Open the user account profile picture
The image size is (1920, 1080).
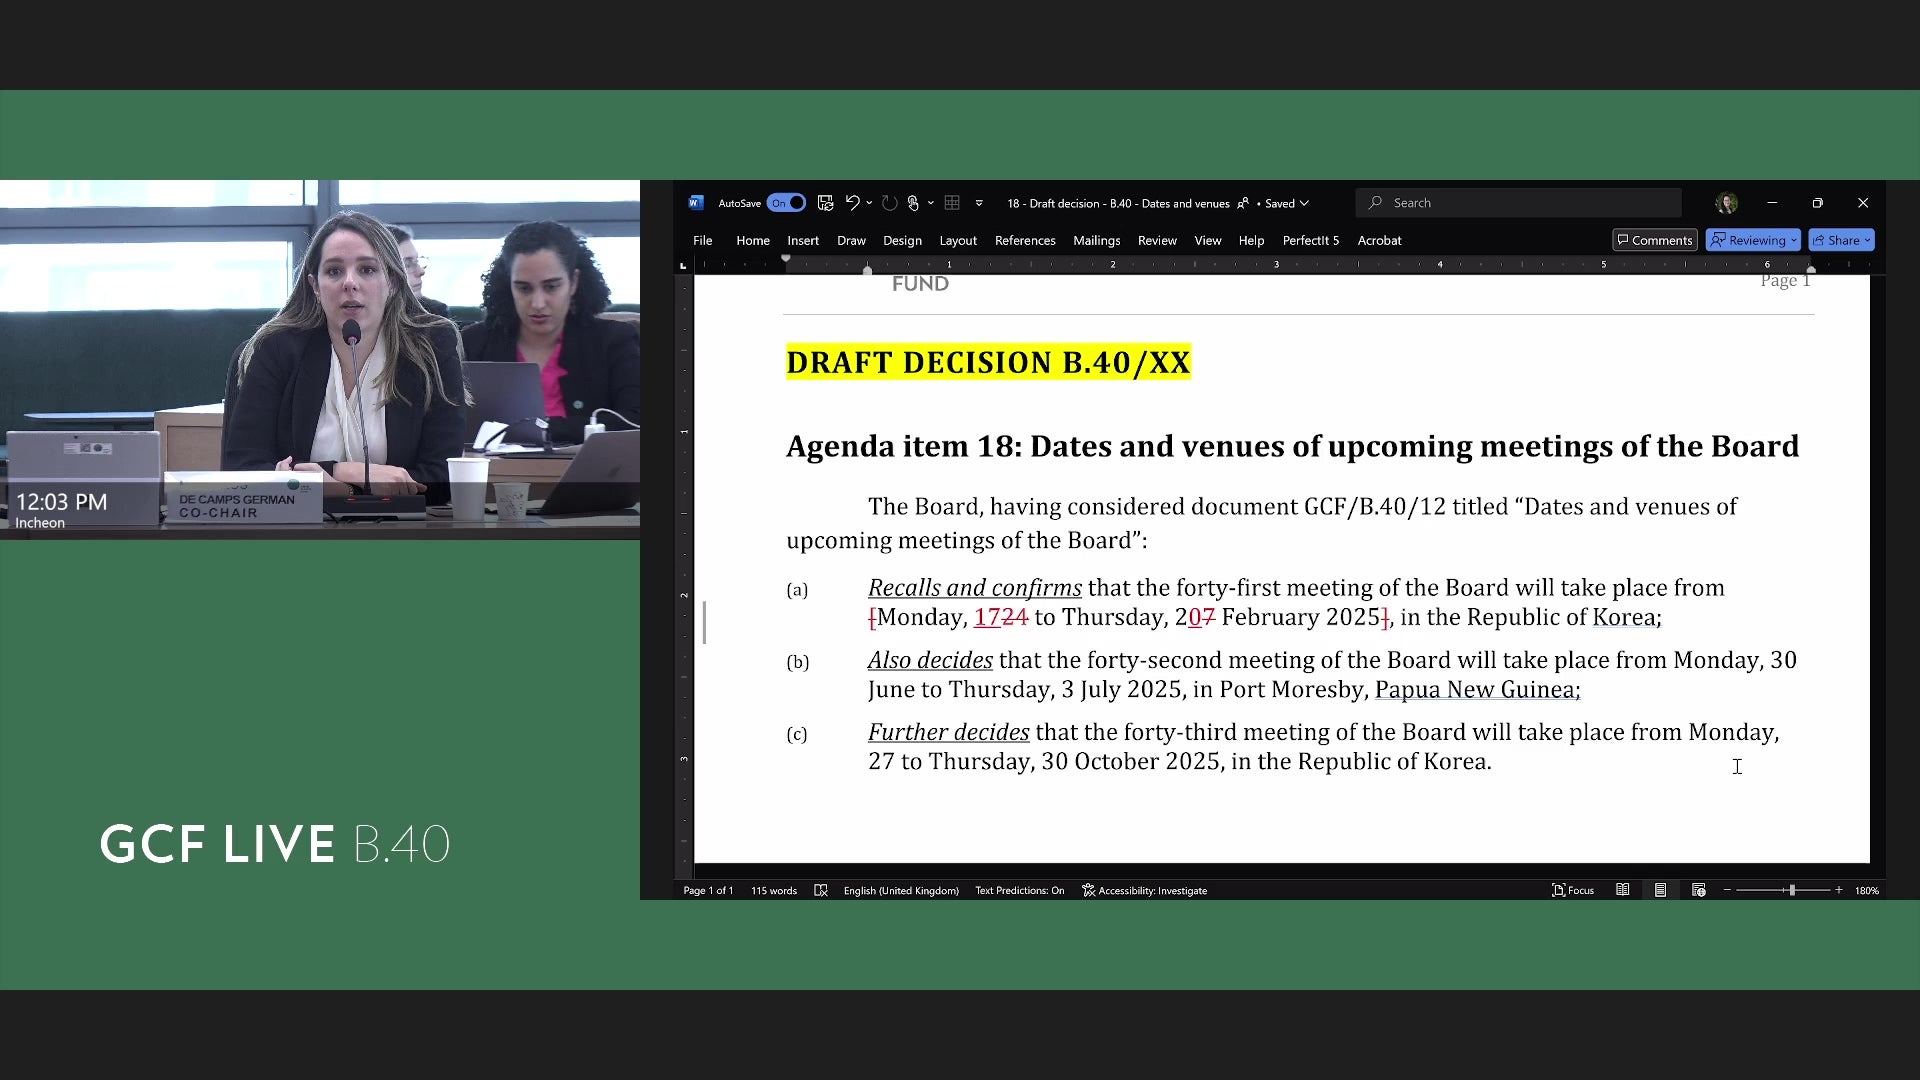1726,203
